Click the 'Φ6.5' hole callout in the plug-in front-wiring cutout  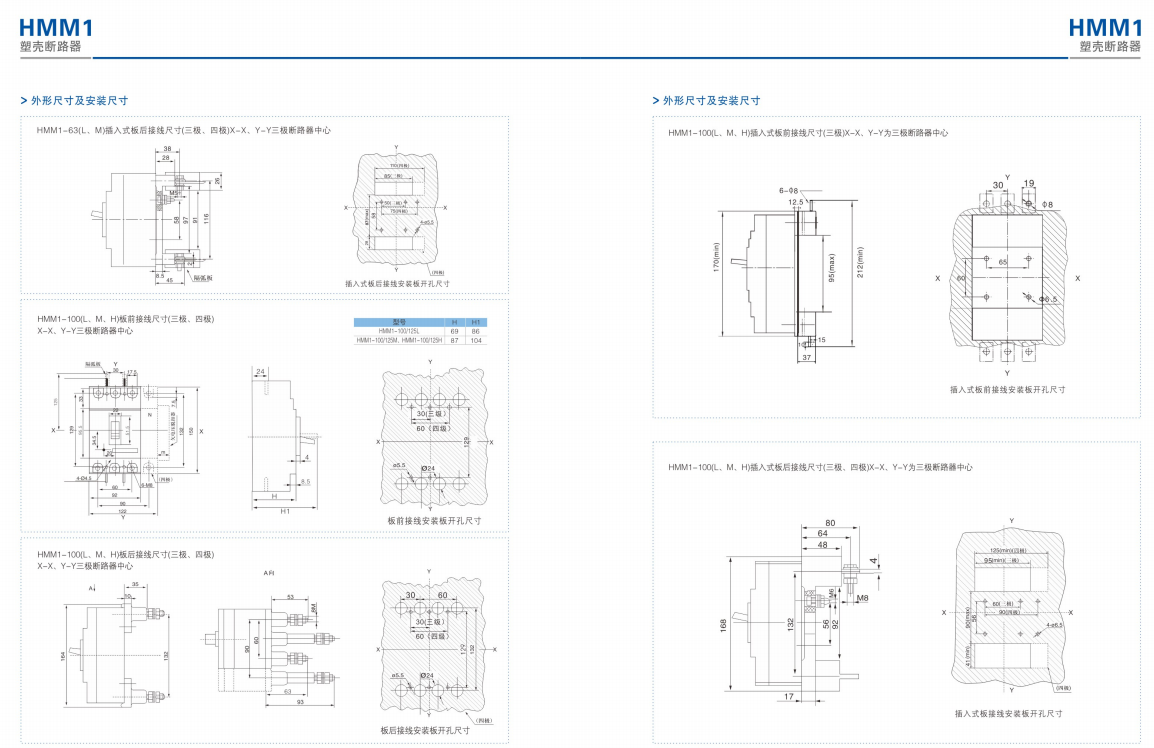1049,299
